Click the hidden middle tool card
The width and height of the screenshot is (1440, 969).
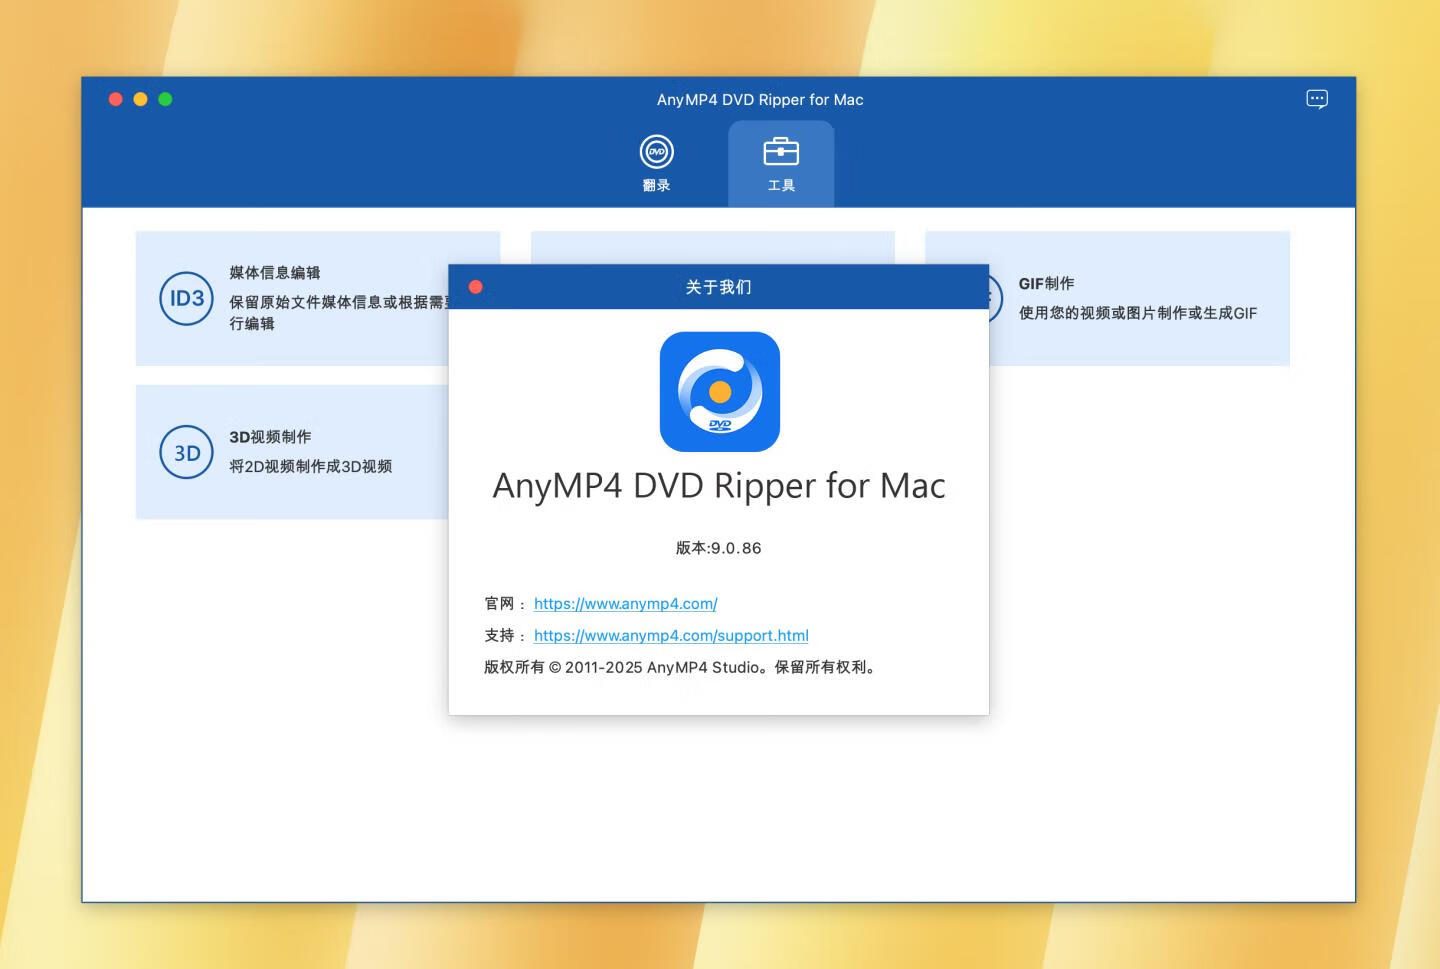tap(712, 247)
